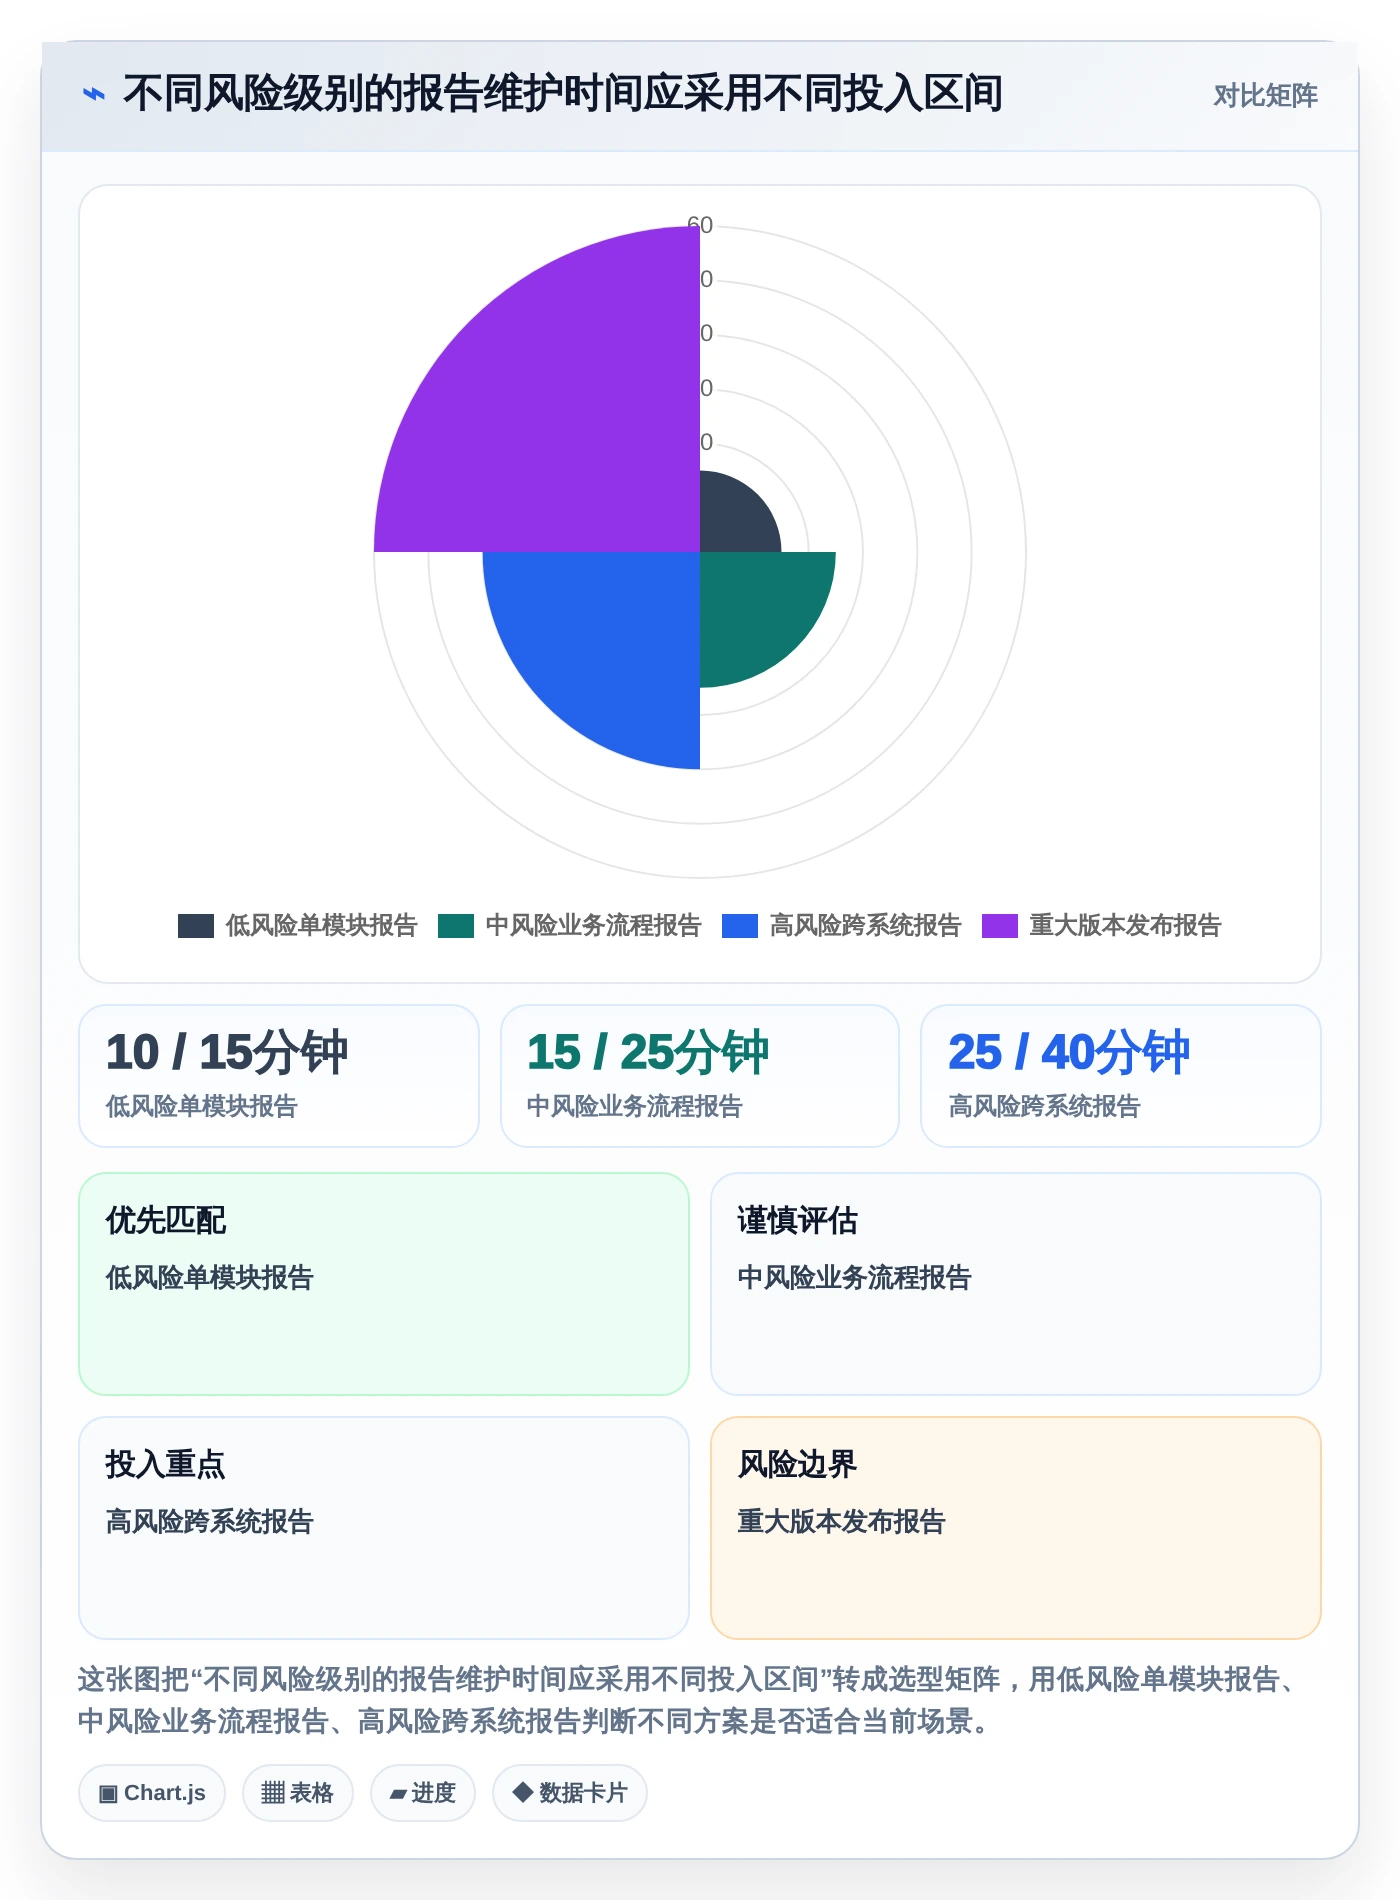The height and width of the screenshot is (1900, 1400).
Task: Click the dark navy polar chart segment
Action: pyautogui.click(x=732, y=518)
